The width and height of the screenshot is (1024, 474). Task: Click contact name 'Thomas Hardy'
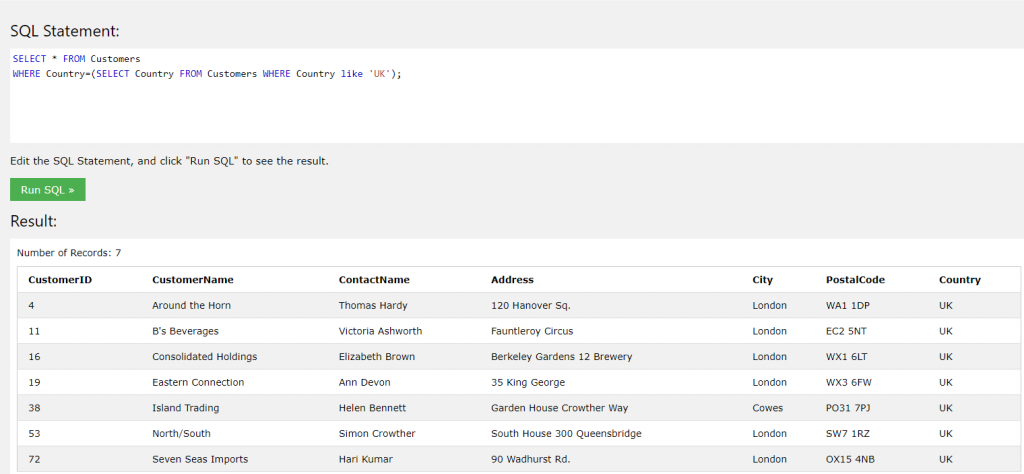[373, 305]
